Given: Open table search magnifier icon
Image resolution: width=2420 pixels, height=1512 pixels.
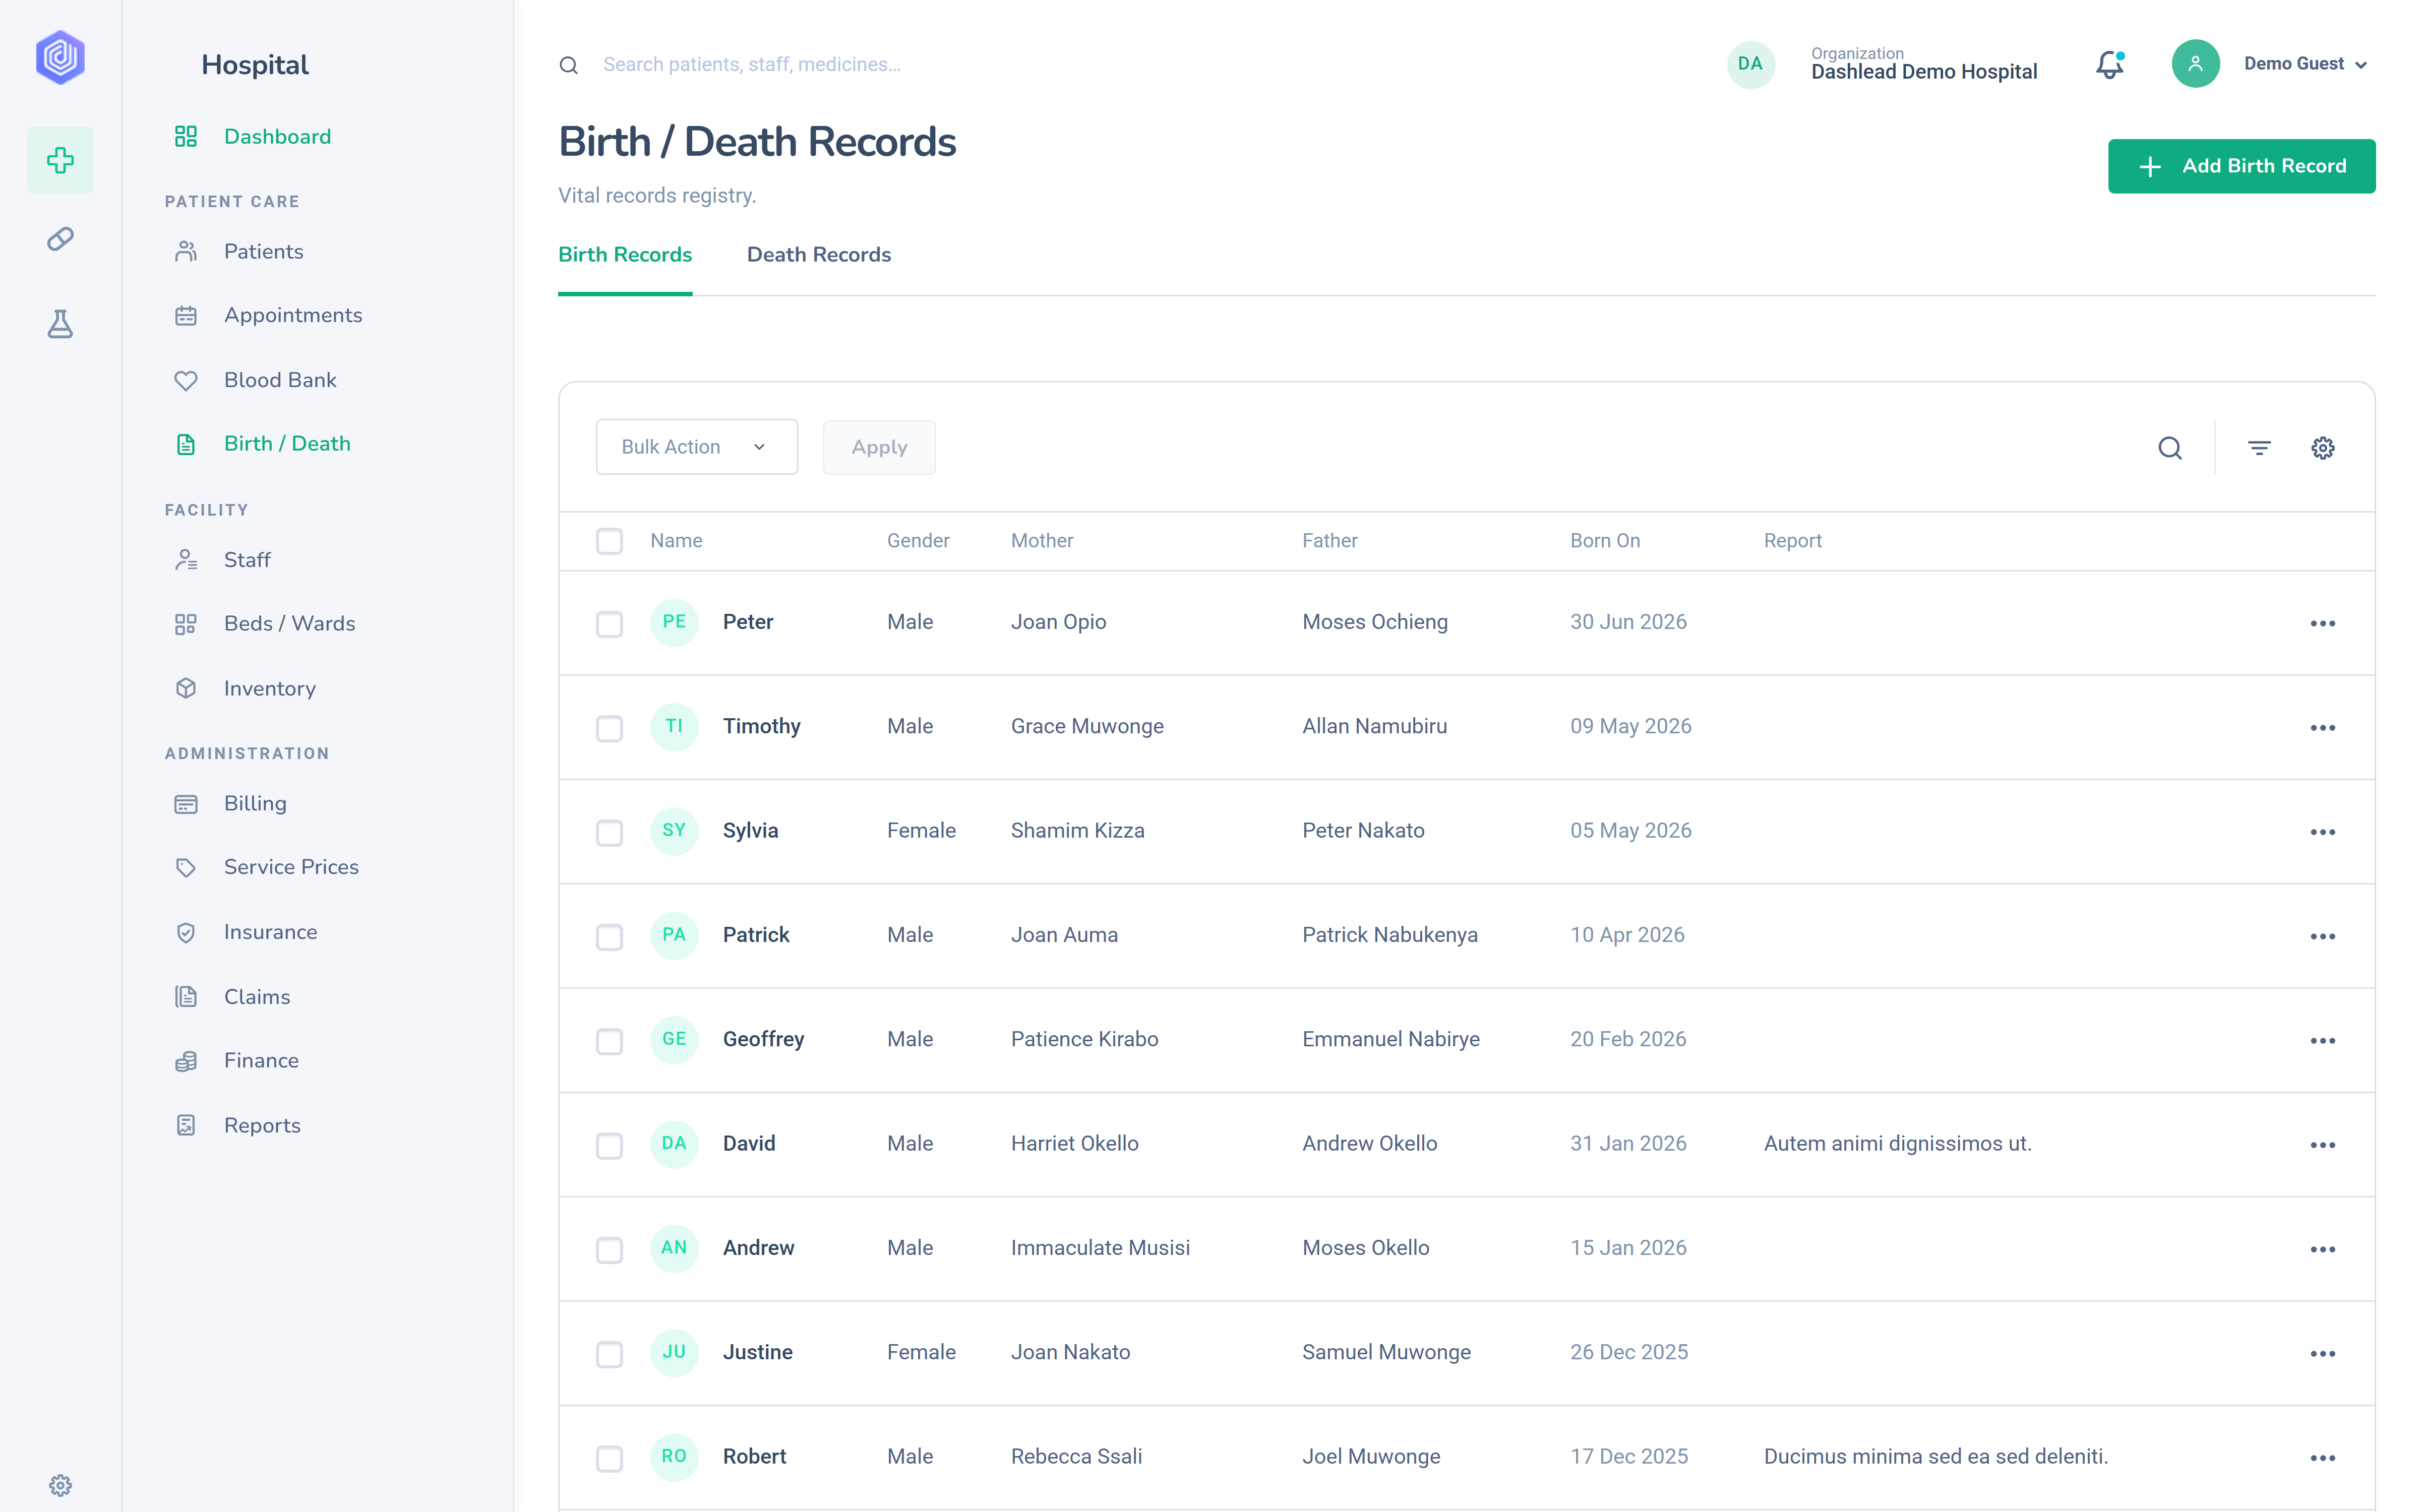Looking at the screenshot, I should 2169,448.
